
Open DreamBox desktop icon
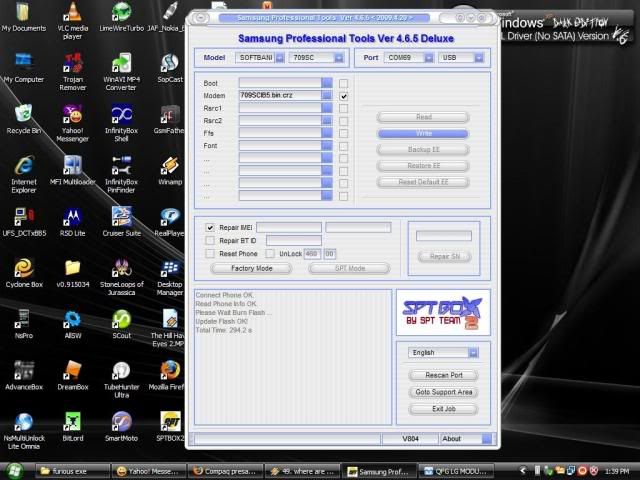click(73, 376)
